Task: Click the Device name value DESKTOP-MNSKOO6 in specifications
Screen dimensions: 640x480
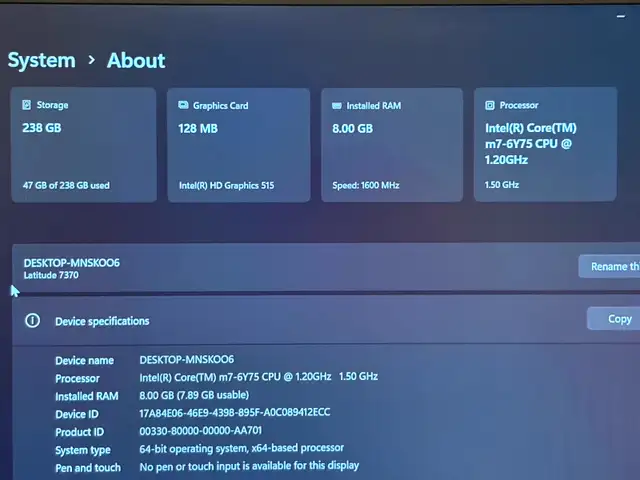Action: pos(187,360)
